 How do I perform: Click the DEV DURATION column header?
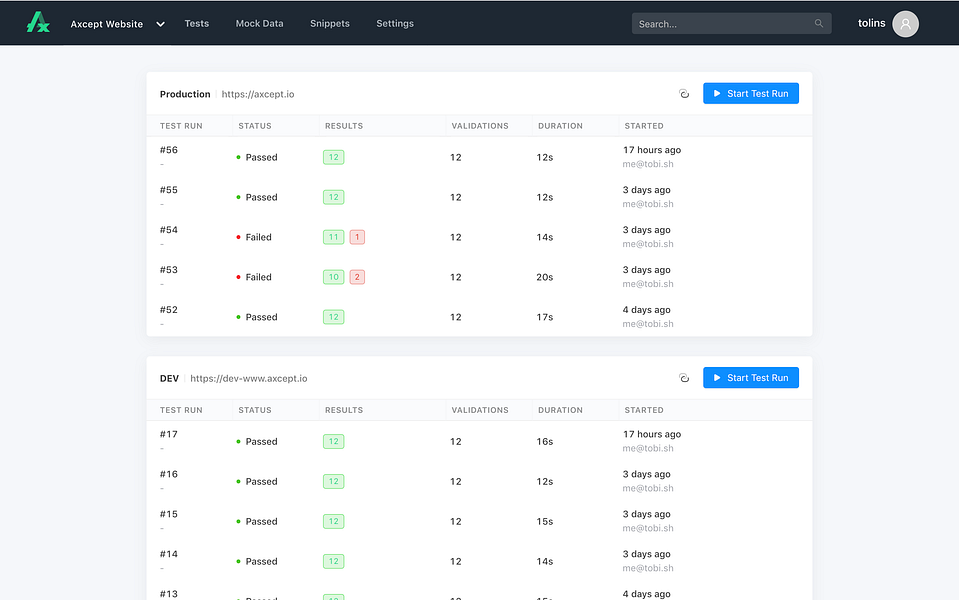coord(560,410)
